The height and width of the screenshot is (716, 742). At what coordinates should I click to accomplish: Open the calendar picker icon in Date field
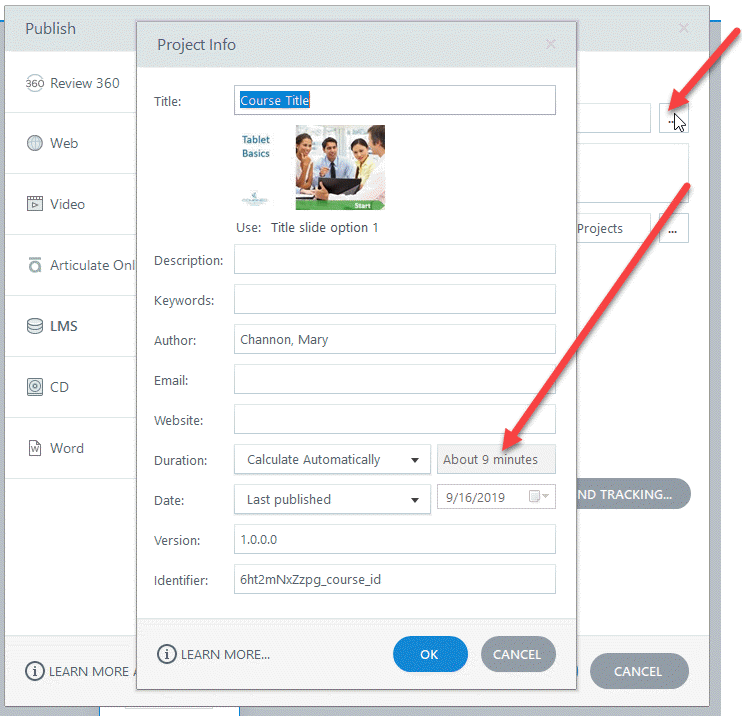tap(534, 496)
